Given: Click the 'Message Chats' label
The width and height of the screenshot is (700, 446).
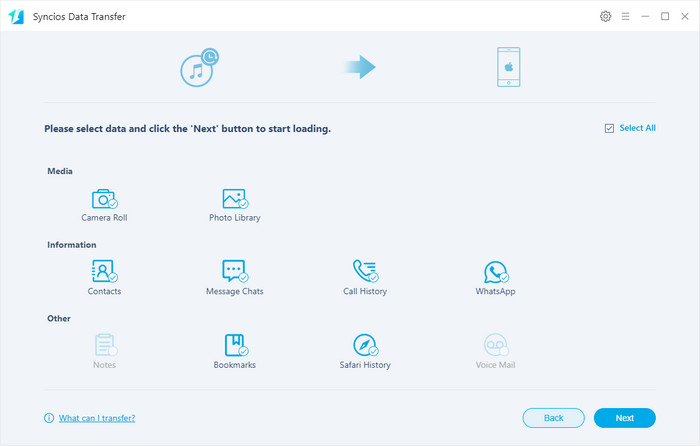Looking at the screenshot, I should click(235, 292).
